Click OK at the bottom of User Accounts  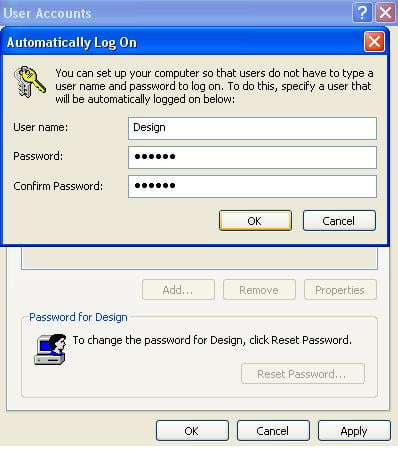coord(192,431)
